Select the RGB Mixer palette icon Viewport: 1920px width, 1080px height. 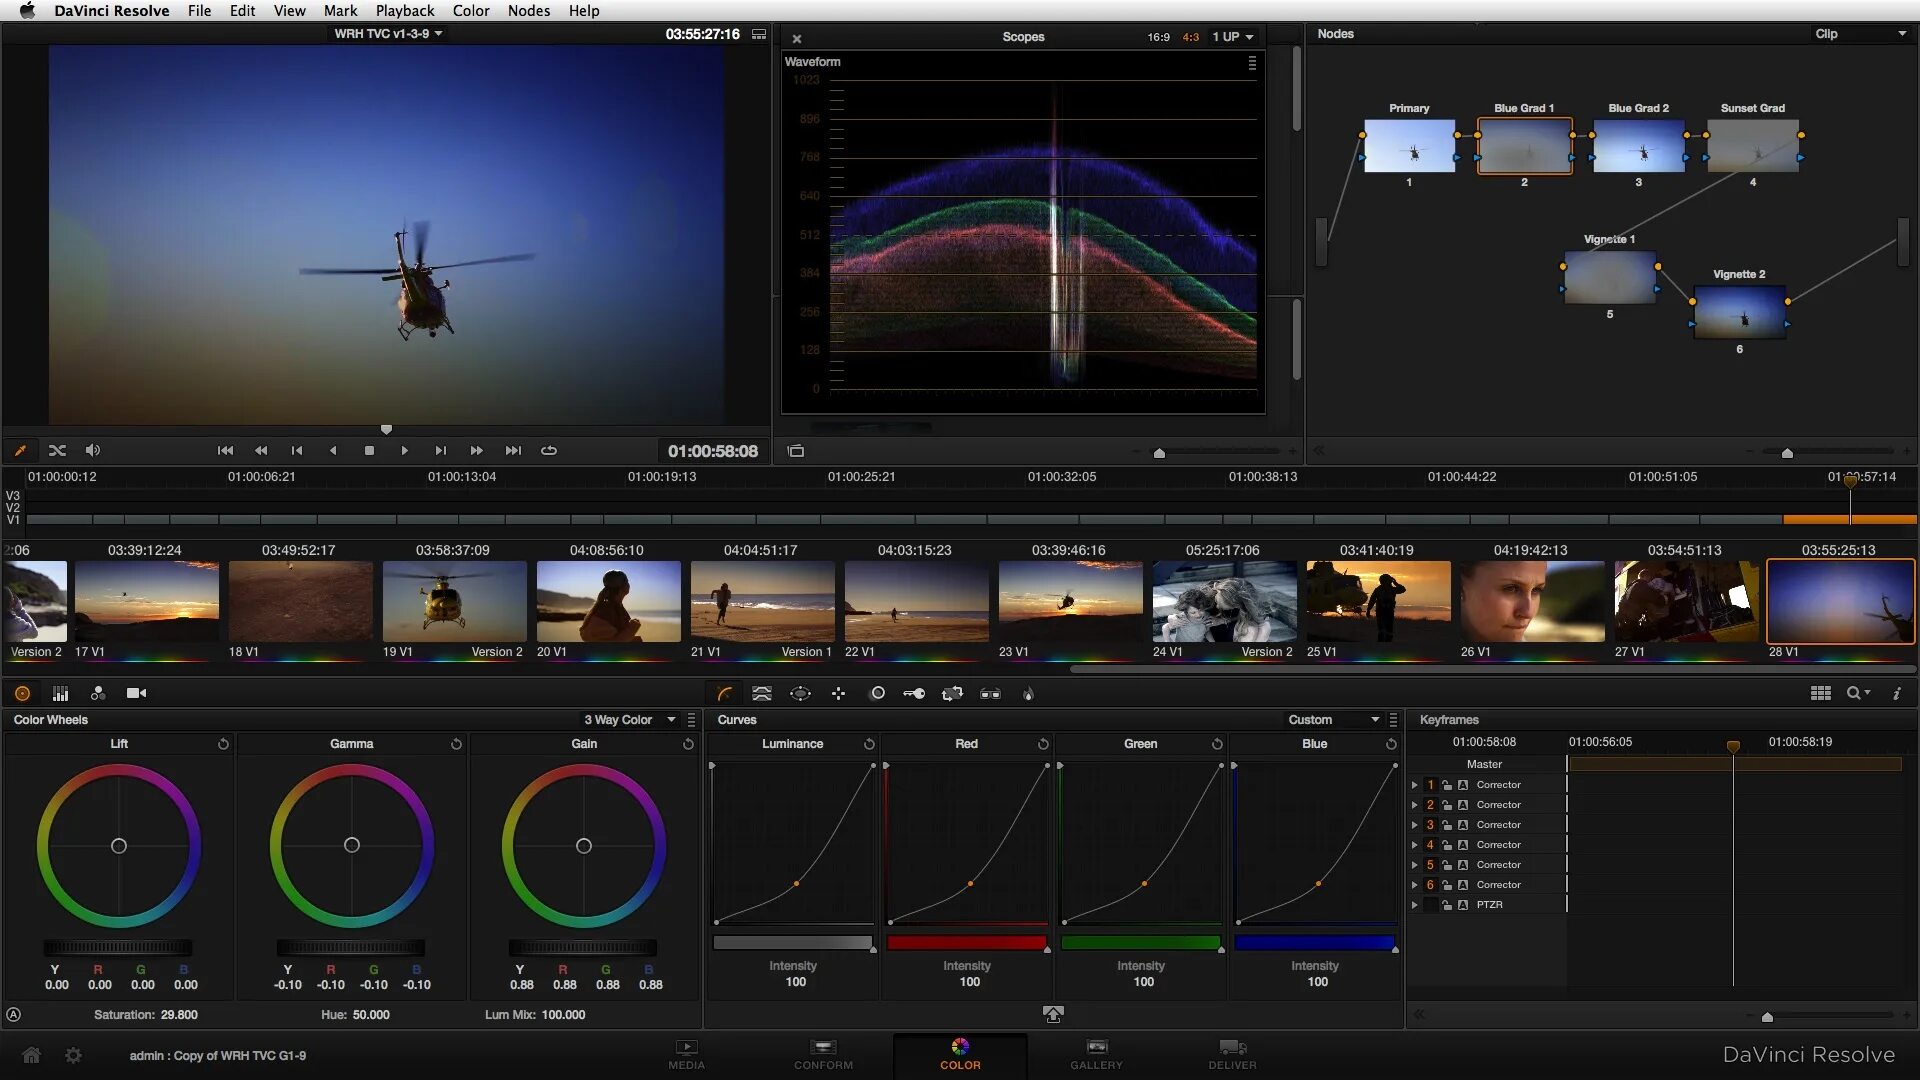pyautogui.click(x=98, y=693)
